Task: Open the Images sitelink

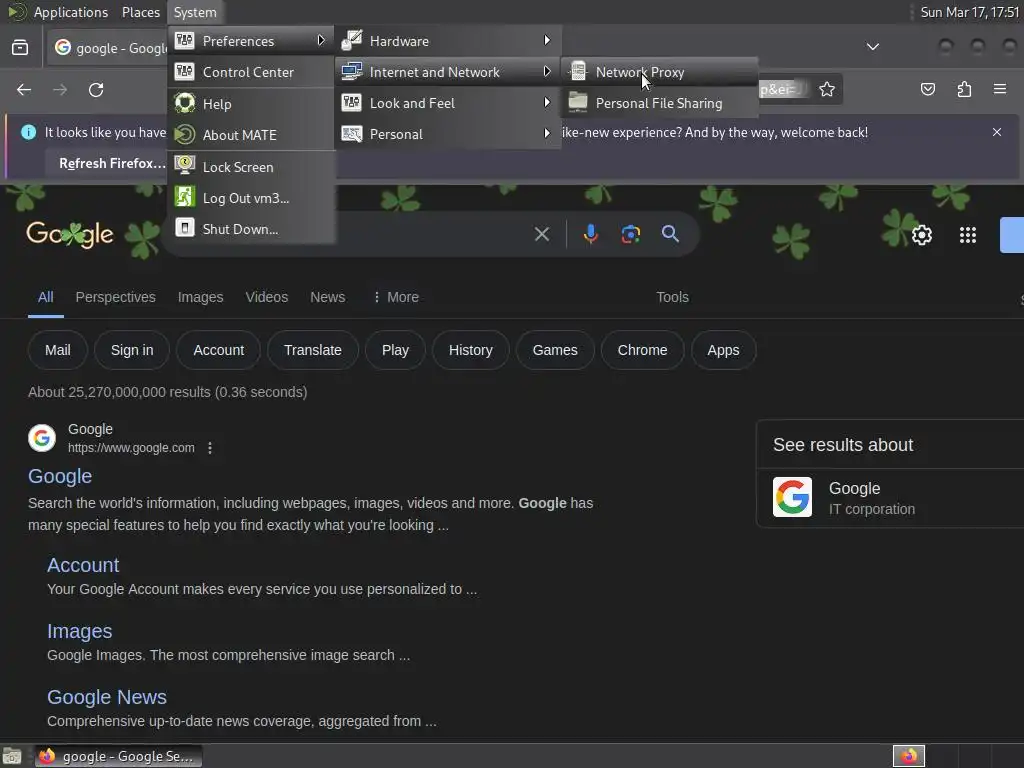Action: click(80, 631)
